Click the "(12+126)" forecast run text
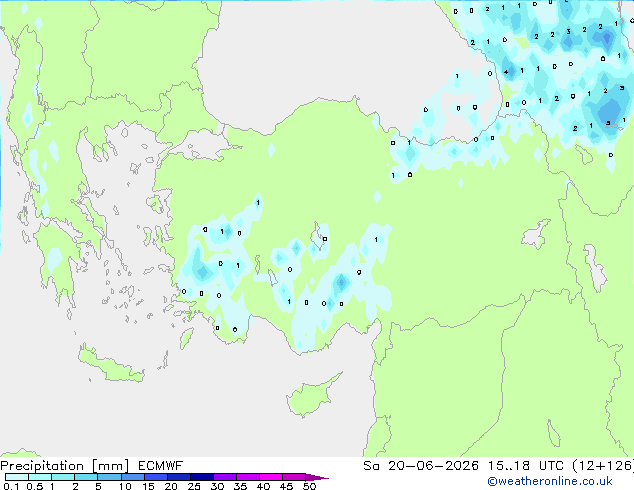Screen dimensions: 634x490 (x=603, y=466)
